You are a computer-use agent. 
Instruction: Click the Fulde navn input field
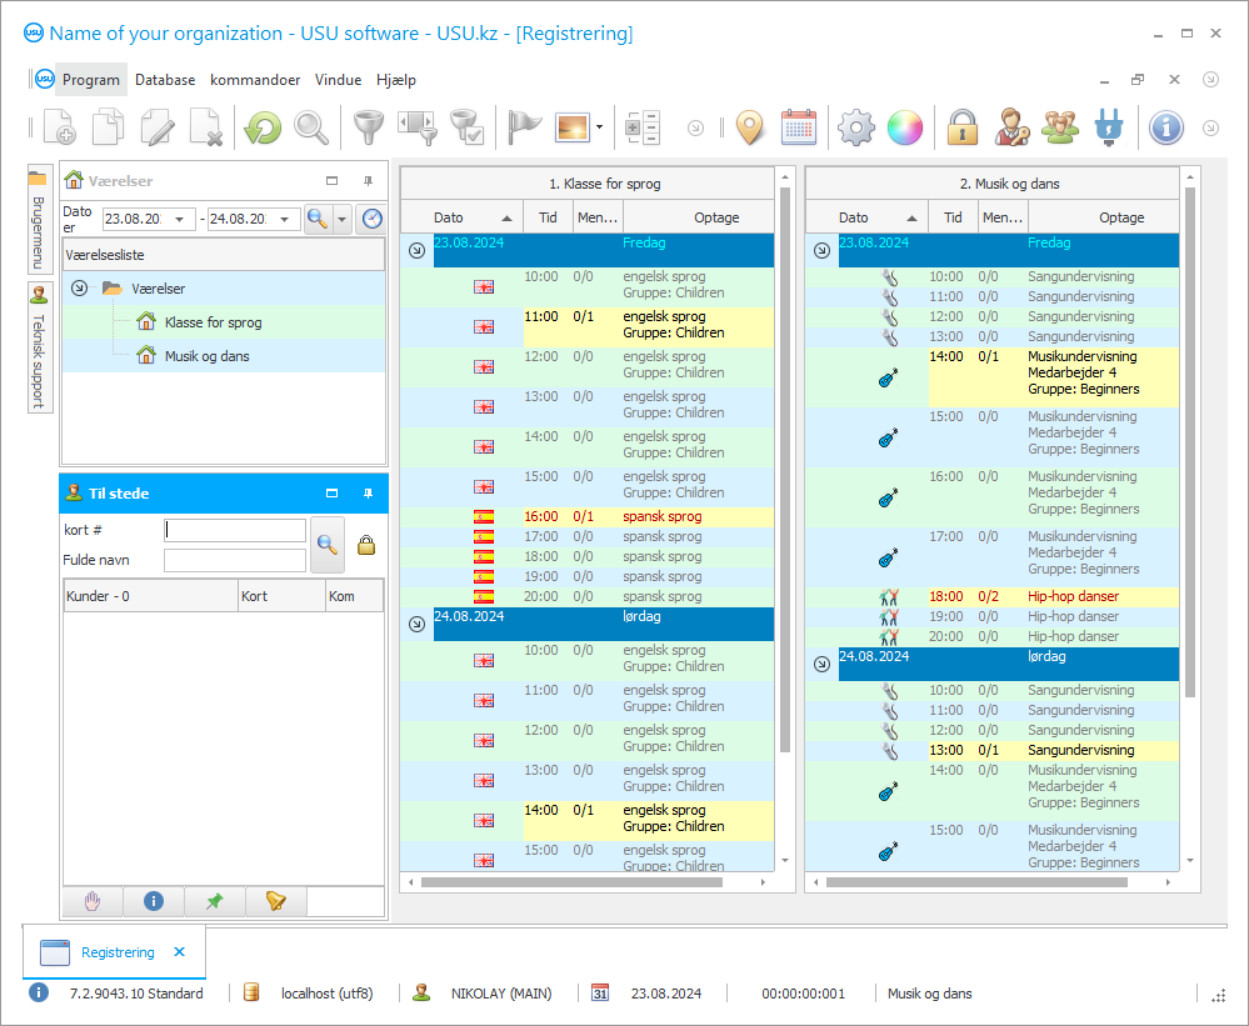pos(235,560)
